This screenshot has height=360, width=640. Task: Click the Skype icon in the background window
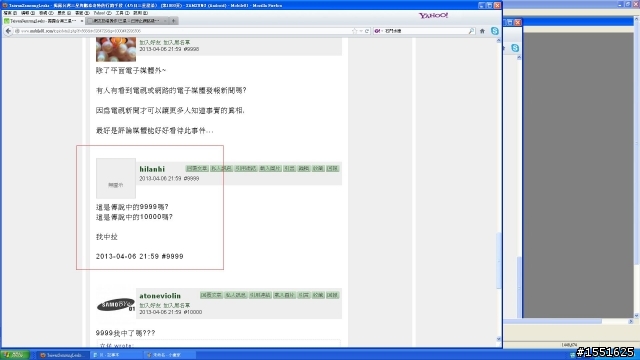515,48
